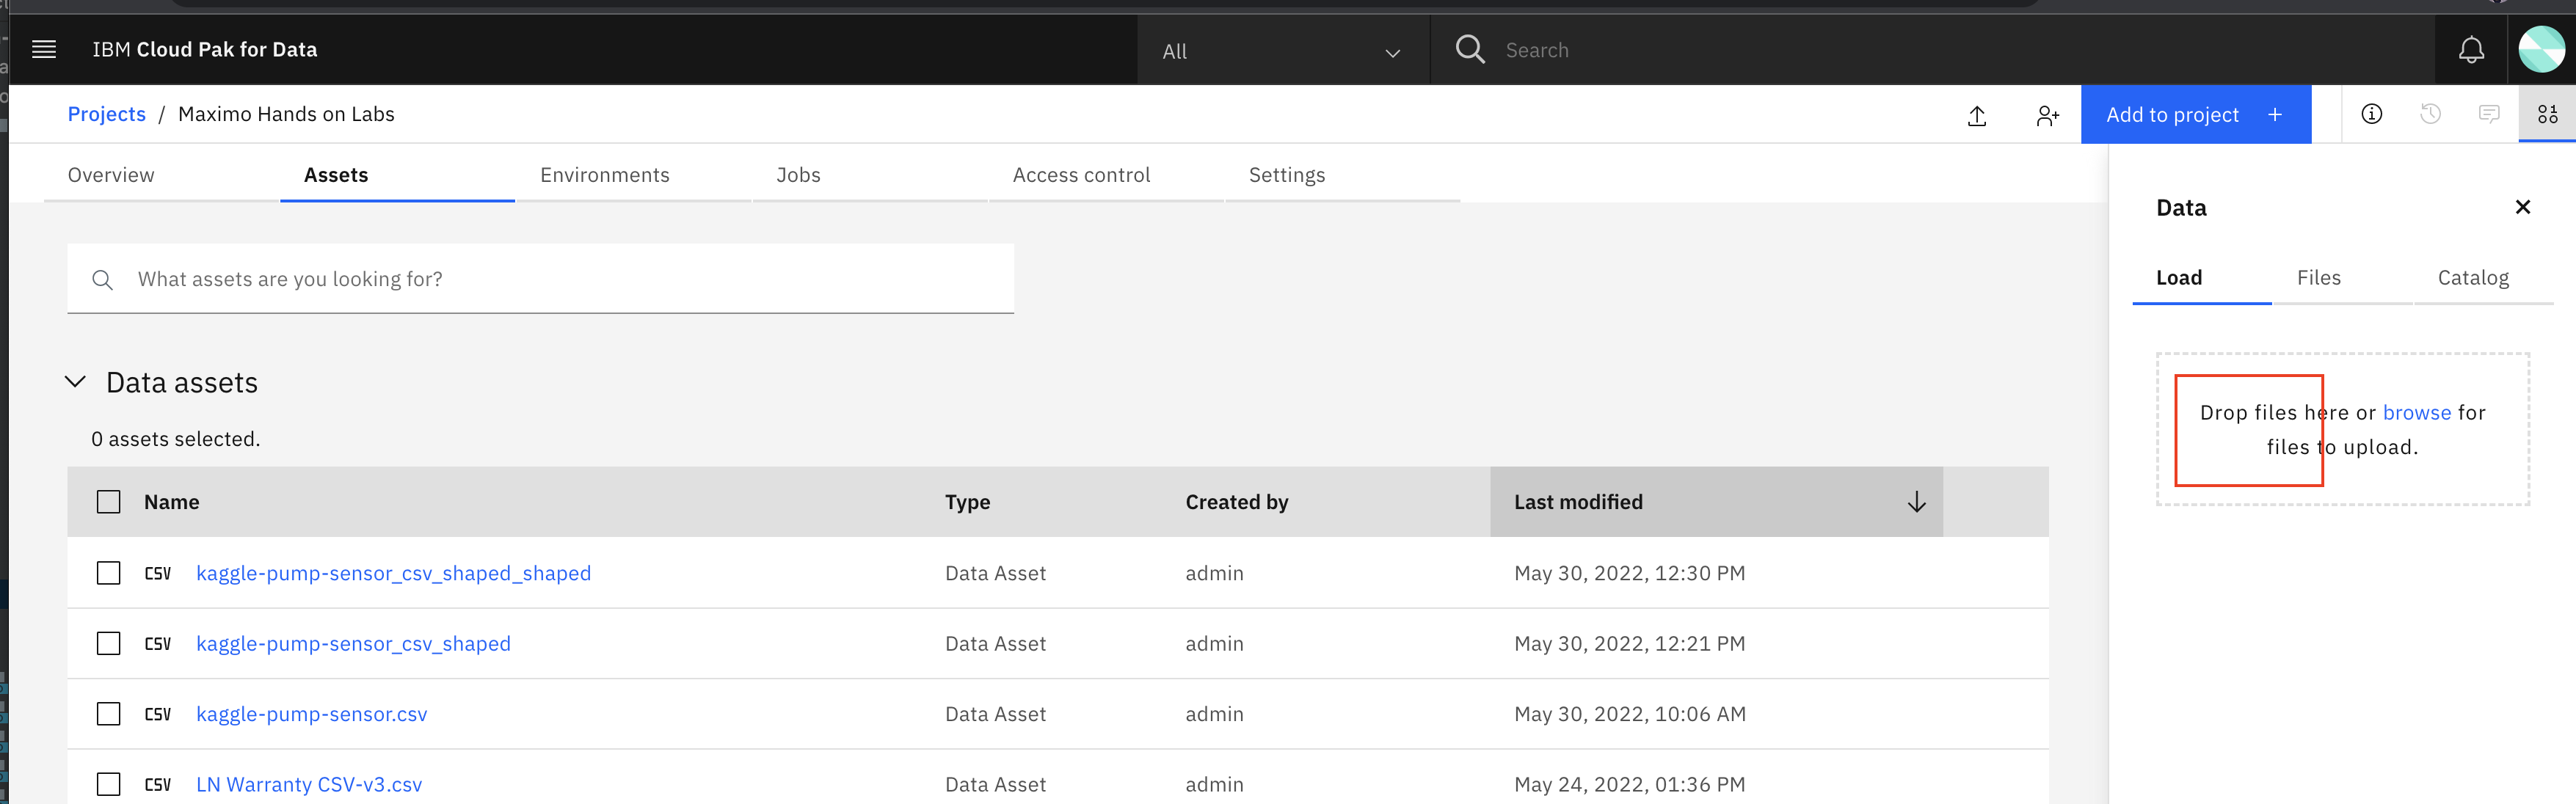The width and height of the screenshot is (2576, 804).
Task: Sort by the Created by column header
Action: coord(1236,502)
